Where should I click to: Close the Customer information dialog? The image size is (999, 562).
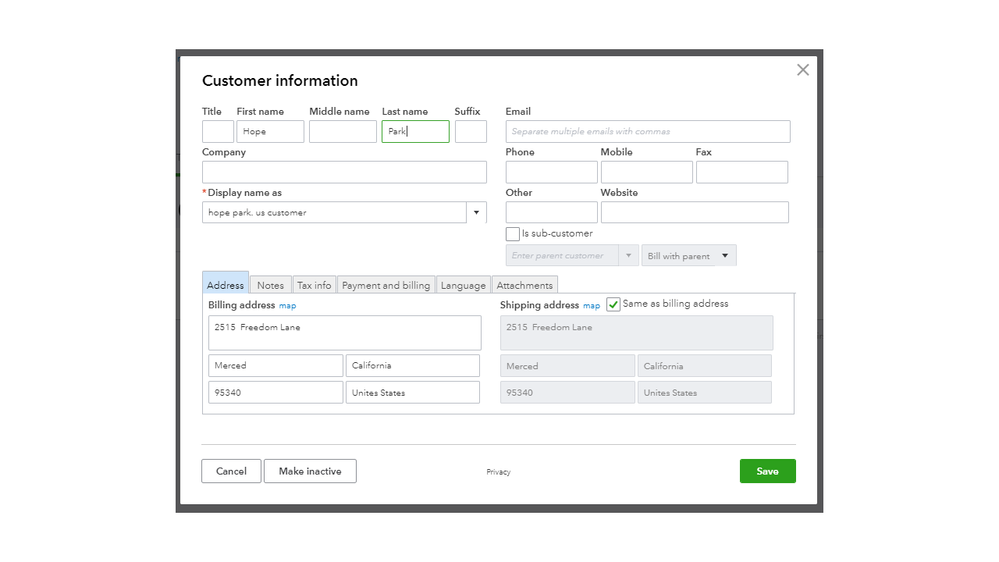(802, 70)
